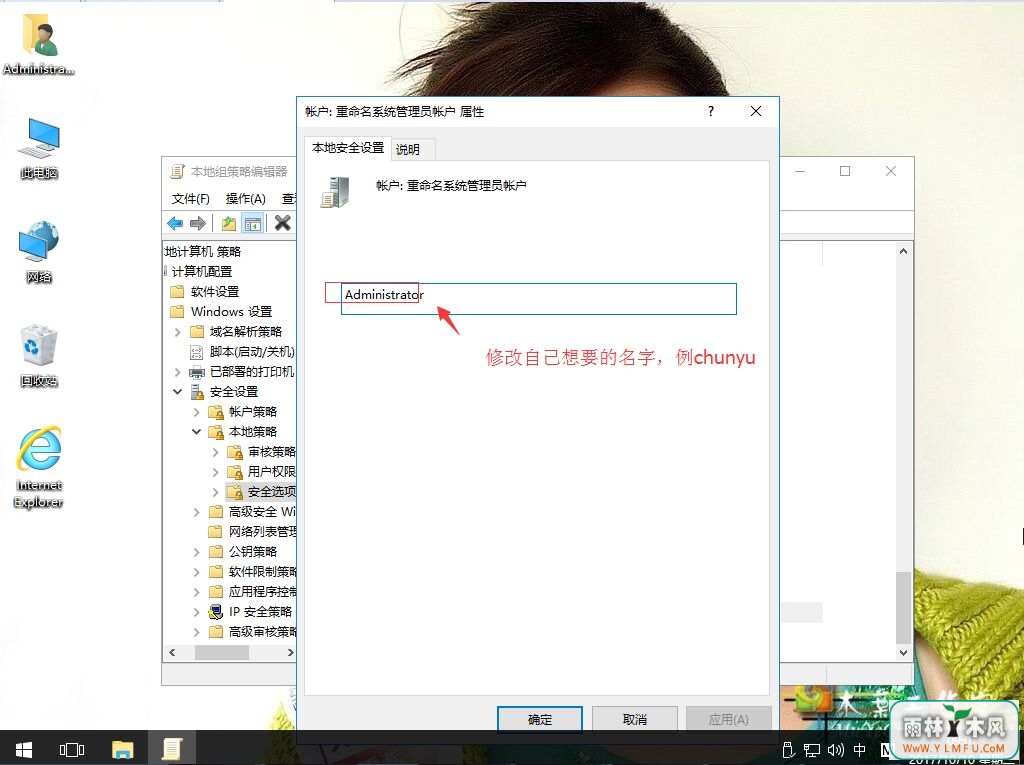Click tree horizontal scrollbar left arrow
1024x765 pixels.
click(172, 653)
